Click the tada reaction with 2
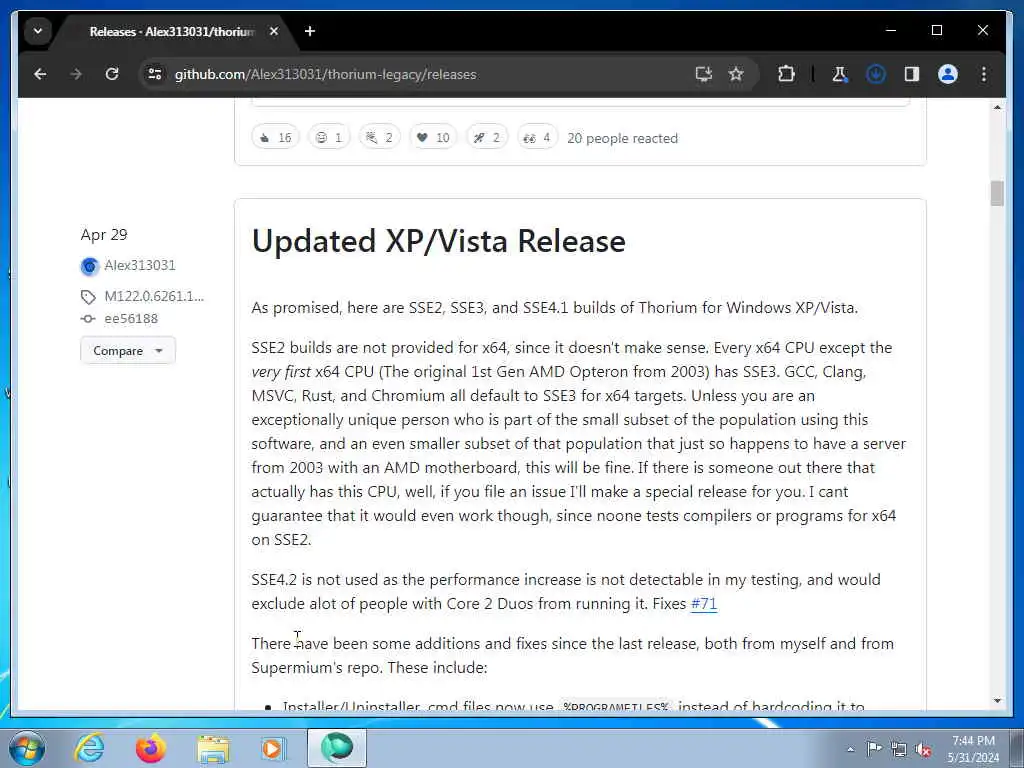The height and width of the screenshot is (768, 1024). coord(379,138)
